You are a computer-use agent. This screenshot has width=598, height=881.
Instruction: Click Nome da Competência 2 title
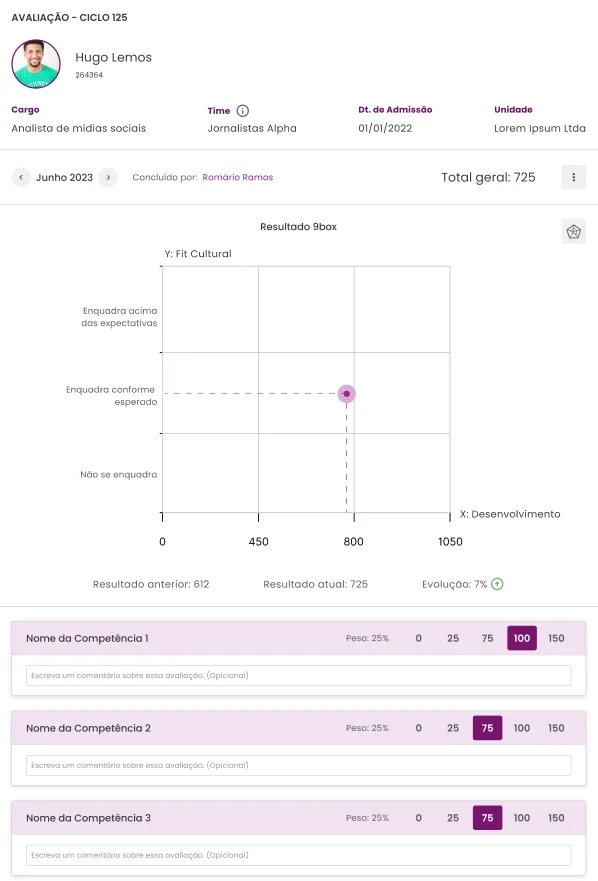(88, 728)
